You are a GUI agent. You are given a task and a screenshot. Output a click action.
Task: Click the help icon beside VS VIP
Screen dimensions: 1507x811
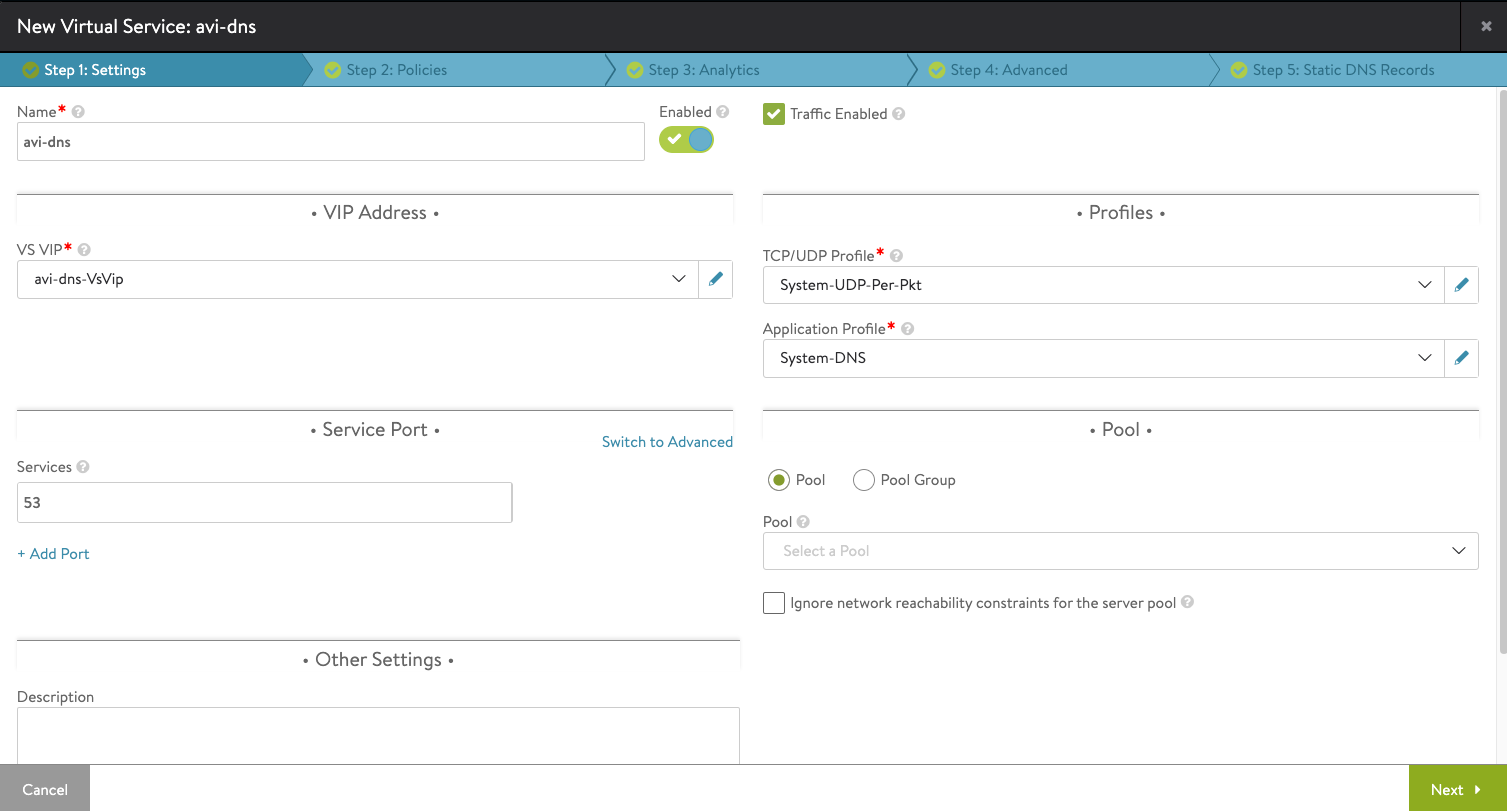[84, 249]
